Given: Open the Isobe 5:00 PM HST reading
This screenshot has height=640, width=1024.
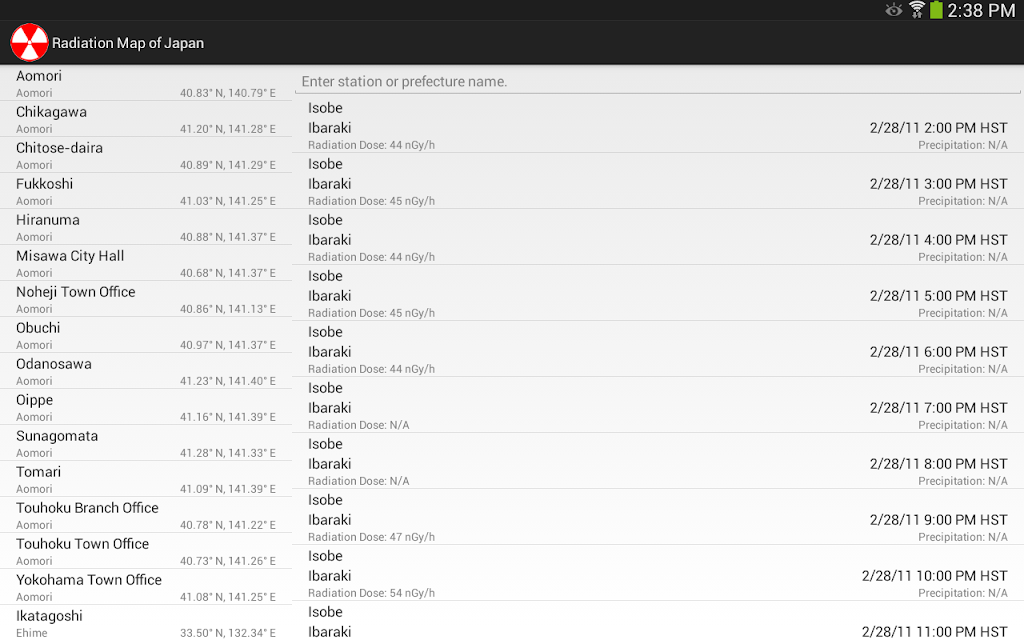Looking at the screenshot, I should coord(658,293).
